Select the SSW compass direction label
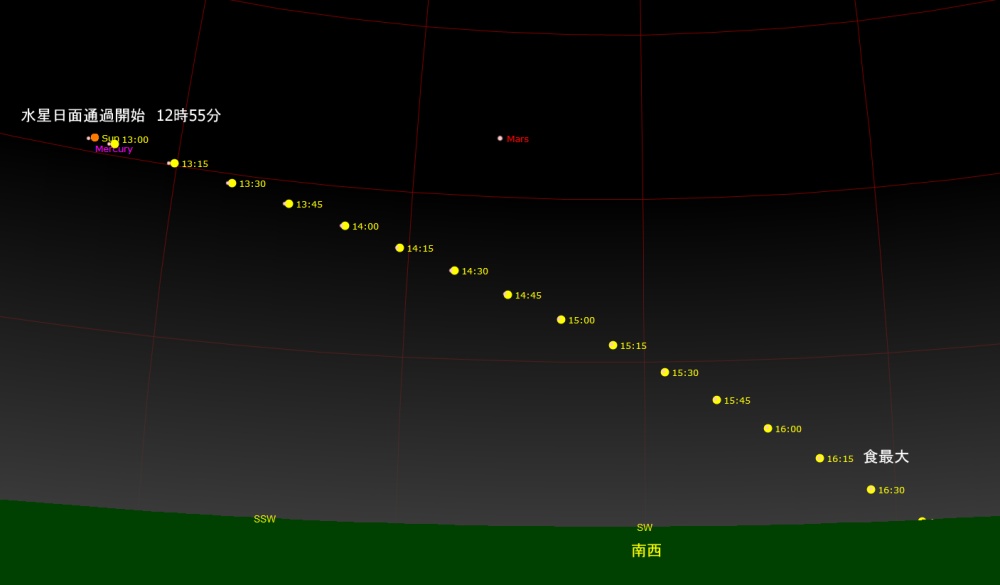Viewport: 1000px width, 585px height. pyautogui.click(x=264, y=519)
